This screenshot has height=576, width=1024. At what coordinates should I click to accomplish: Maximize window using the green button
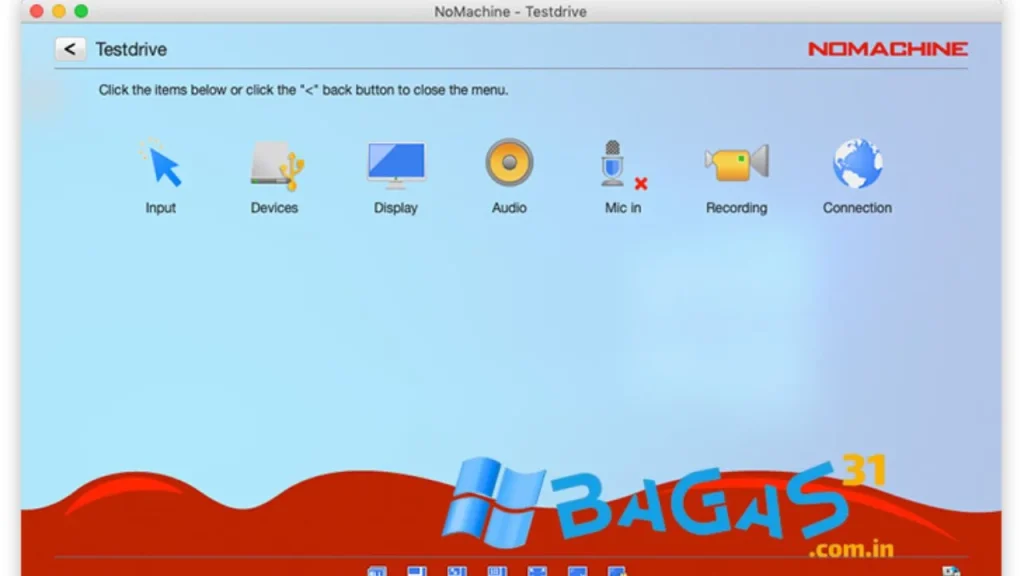click(81, 11)
